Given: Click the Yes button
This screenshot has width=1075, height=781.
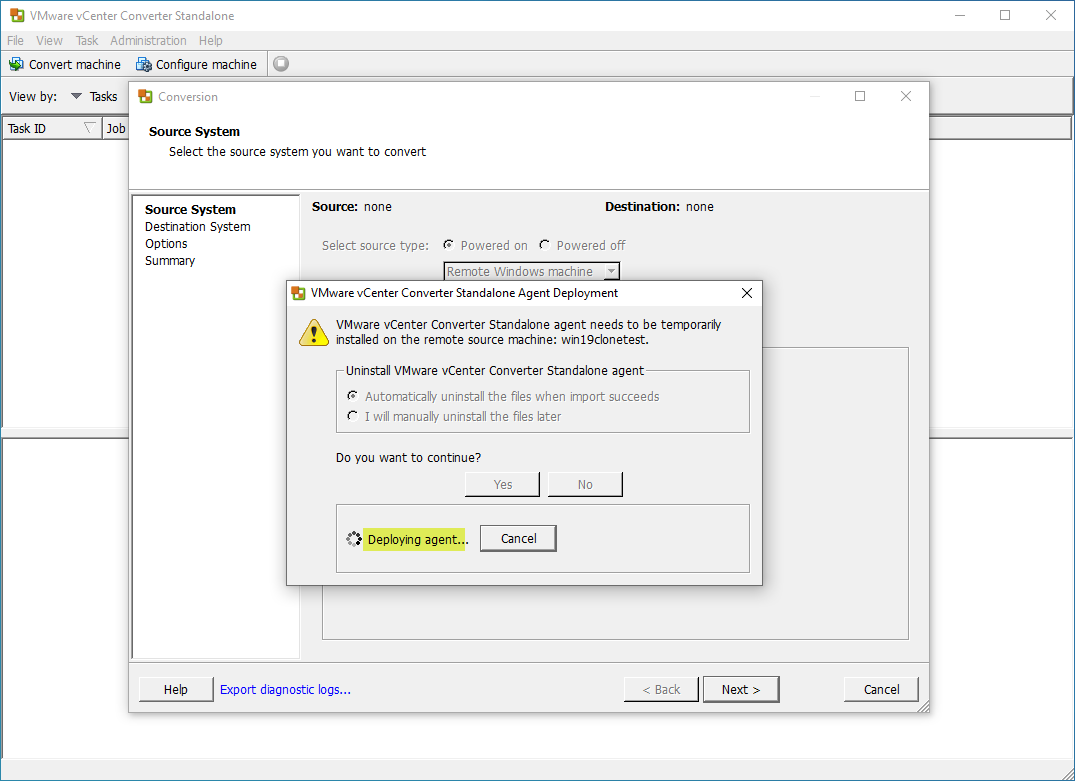Looking at the screenshot, I should 503,484.
